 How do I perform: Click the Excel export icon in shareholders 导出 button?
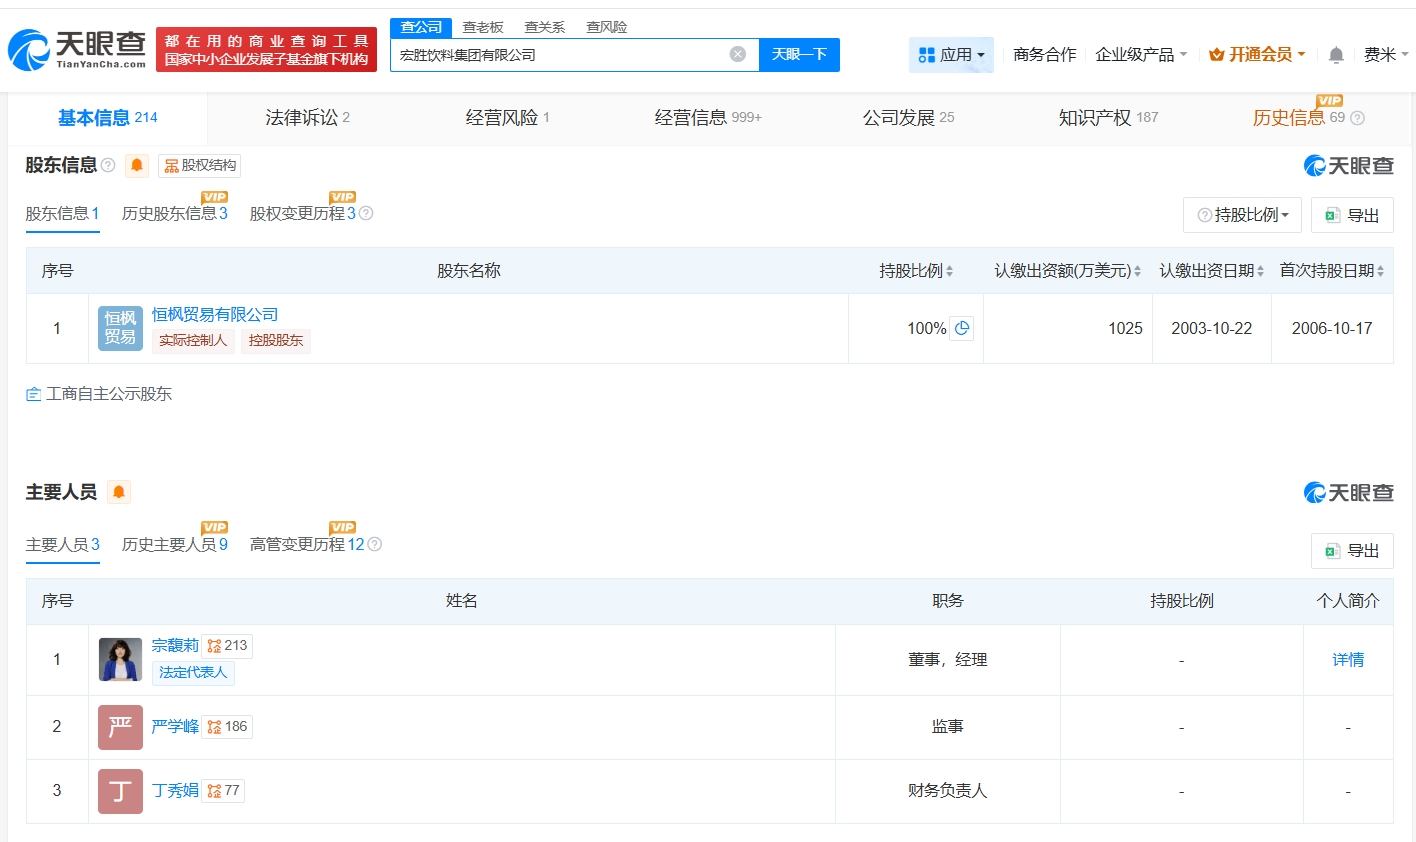coord(1332,214)
